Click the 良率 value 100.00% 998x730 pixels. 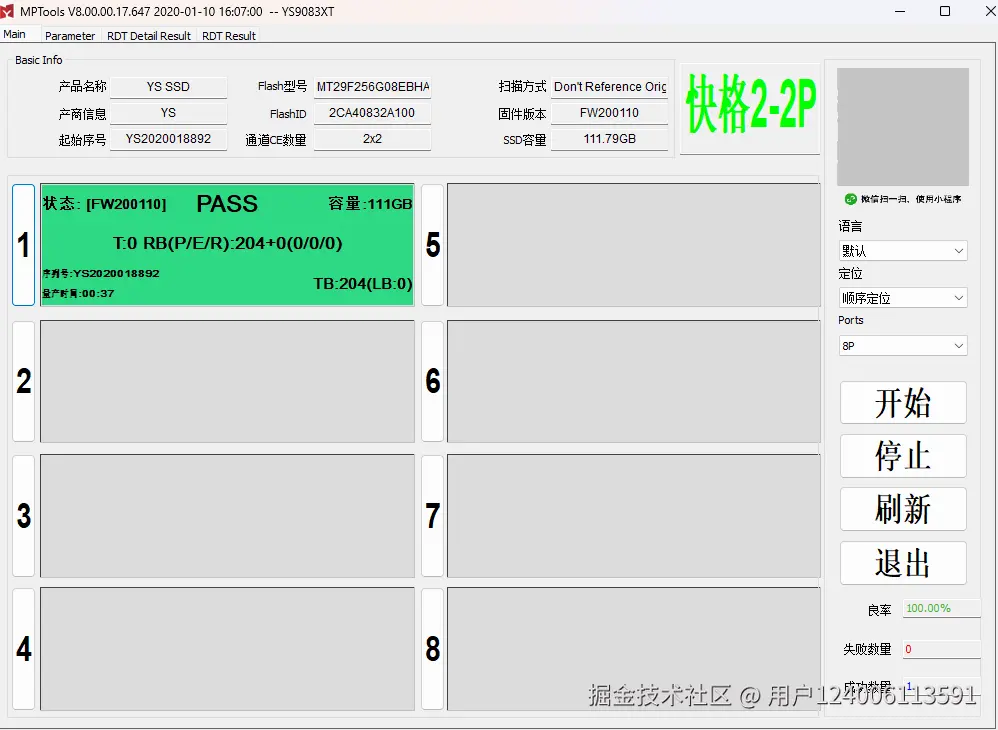click(x=941, y=608)
